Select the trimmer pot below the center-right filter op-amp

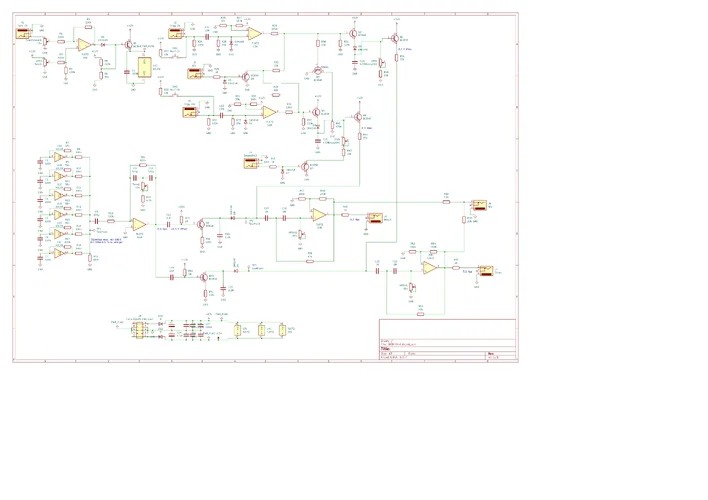pyautogui.click(x=300, y=235)
